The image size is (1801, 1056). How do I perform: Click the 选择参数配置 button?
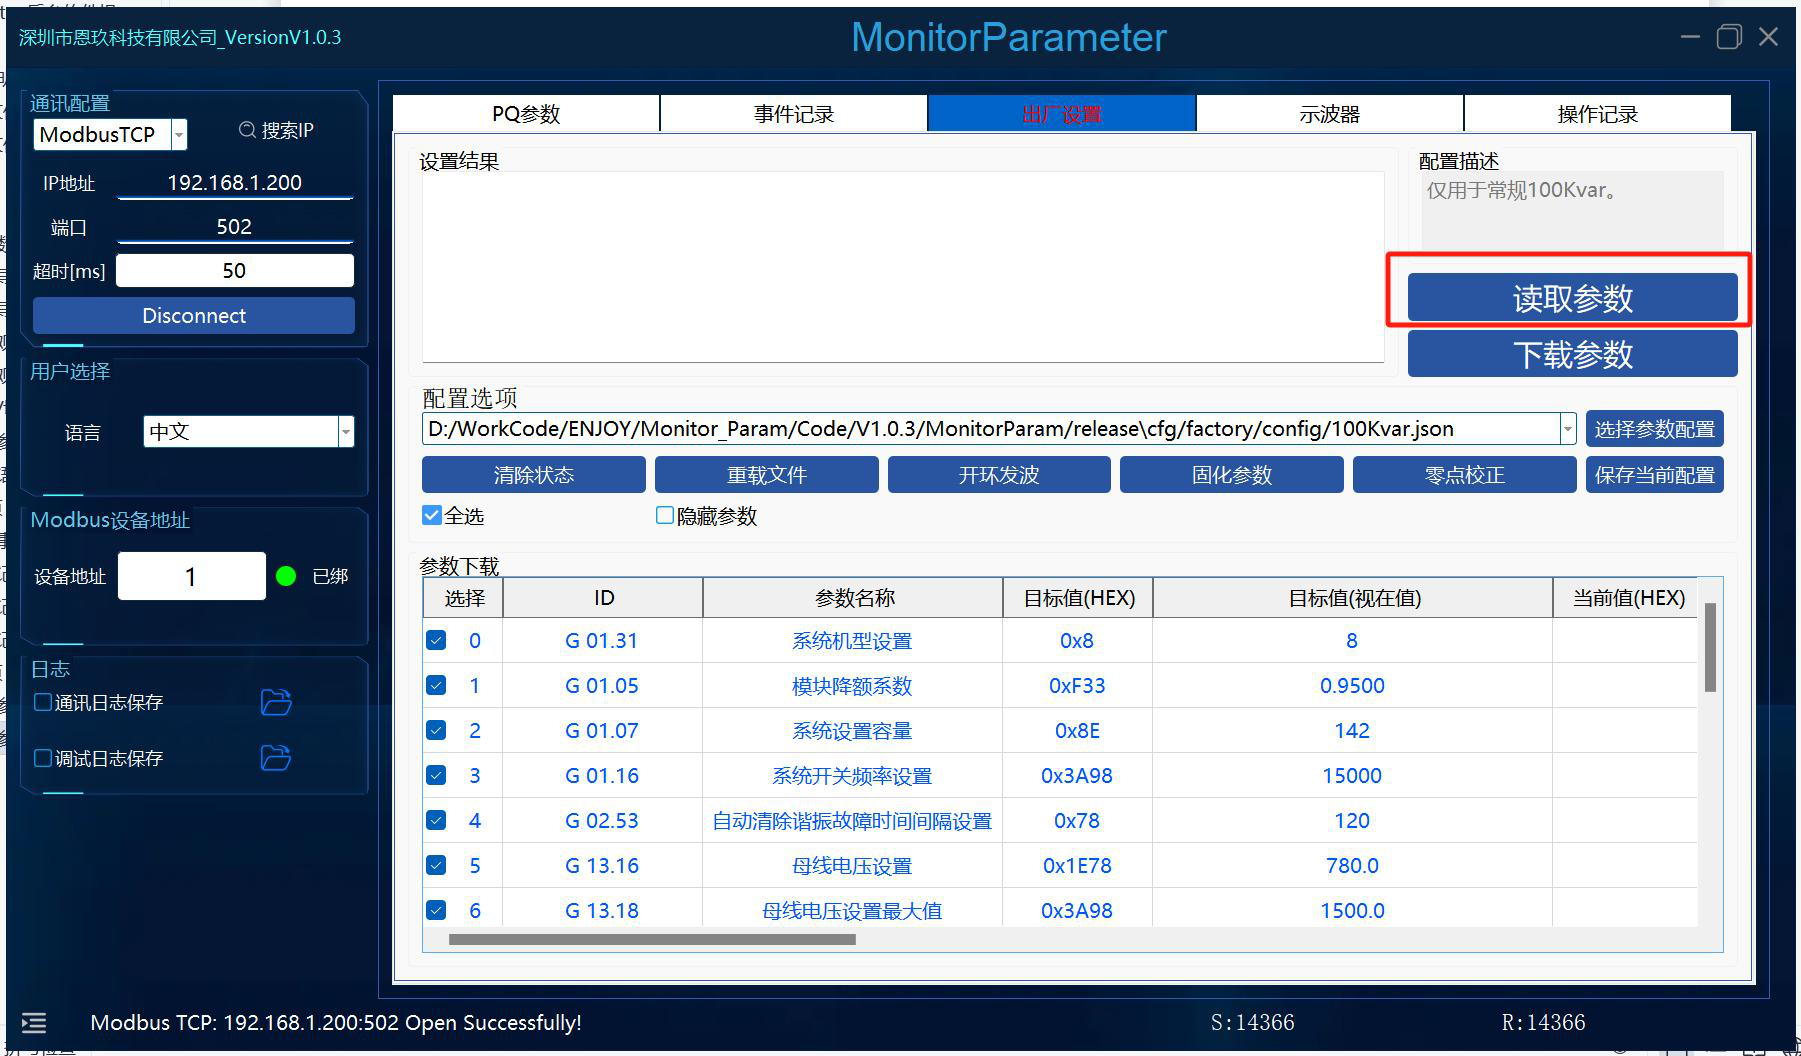click(x=1654, y=429)
